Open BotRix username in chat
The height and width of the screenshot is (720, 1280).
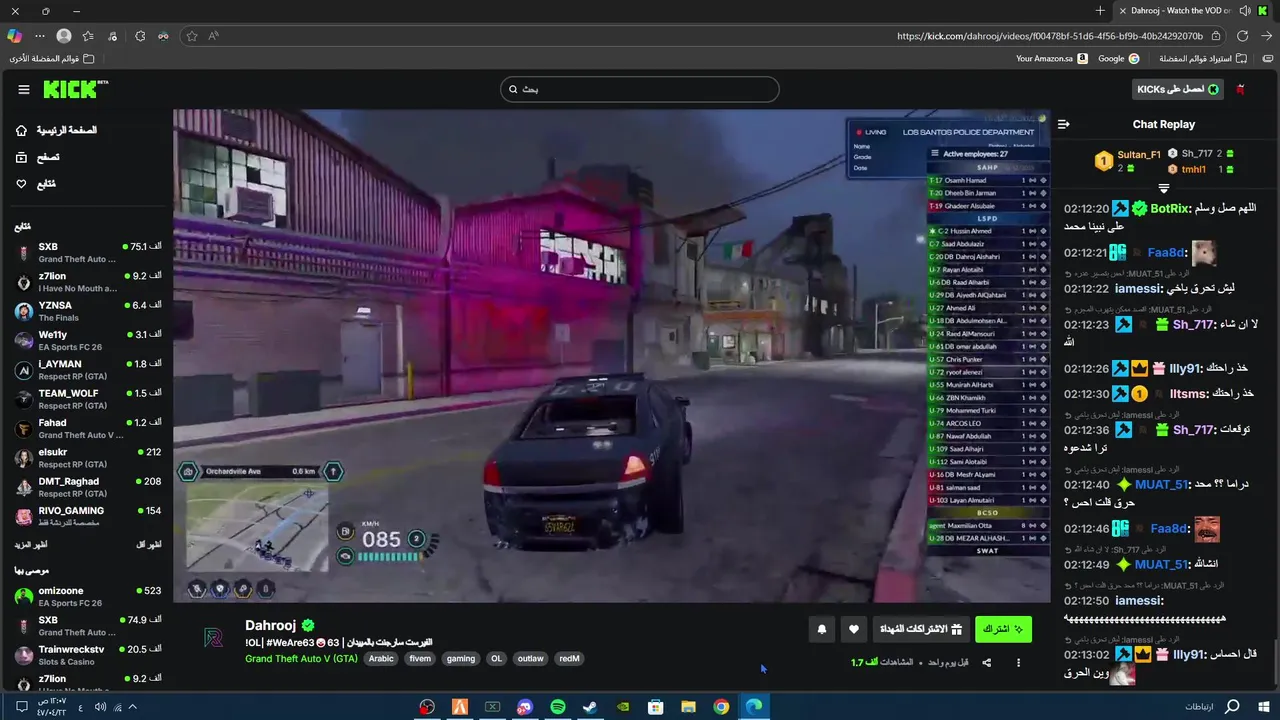[1171, 209]
